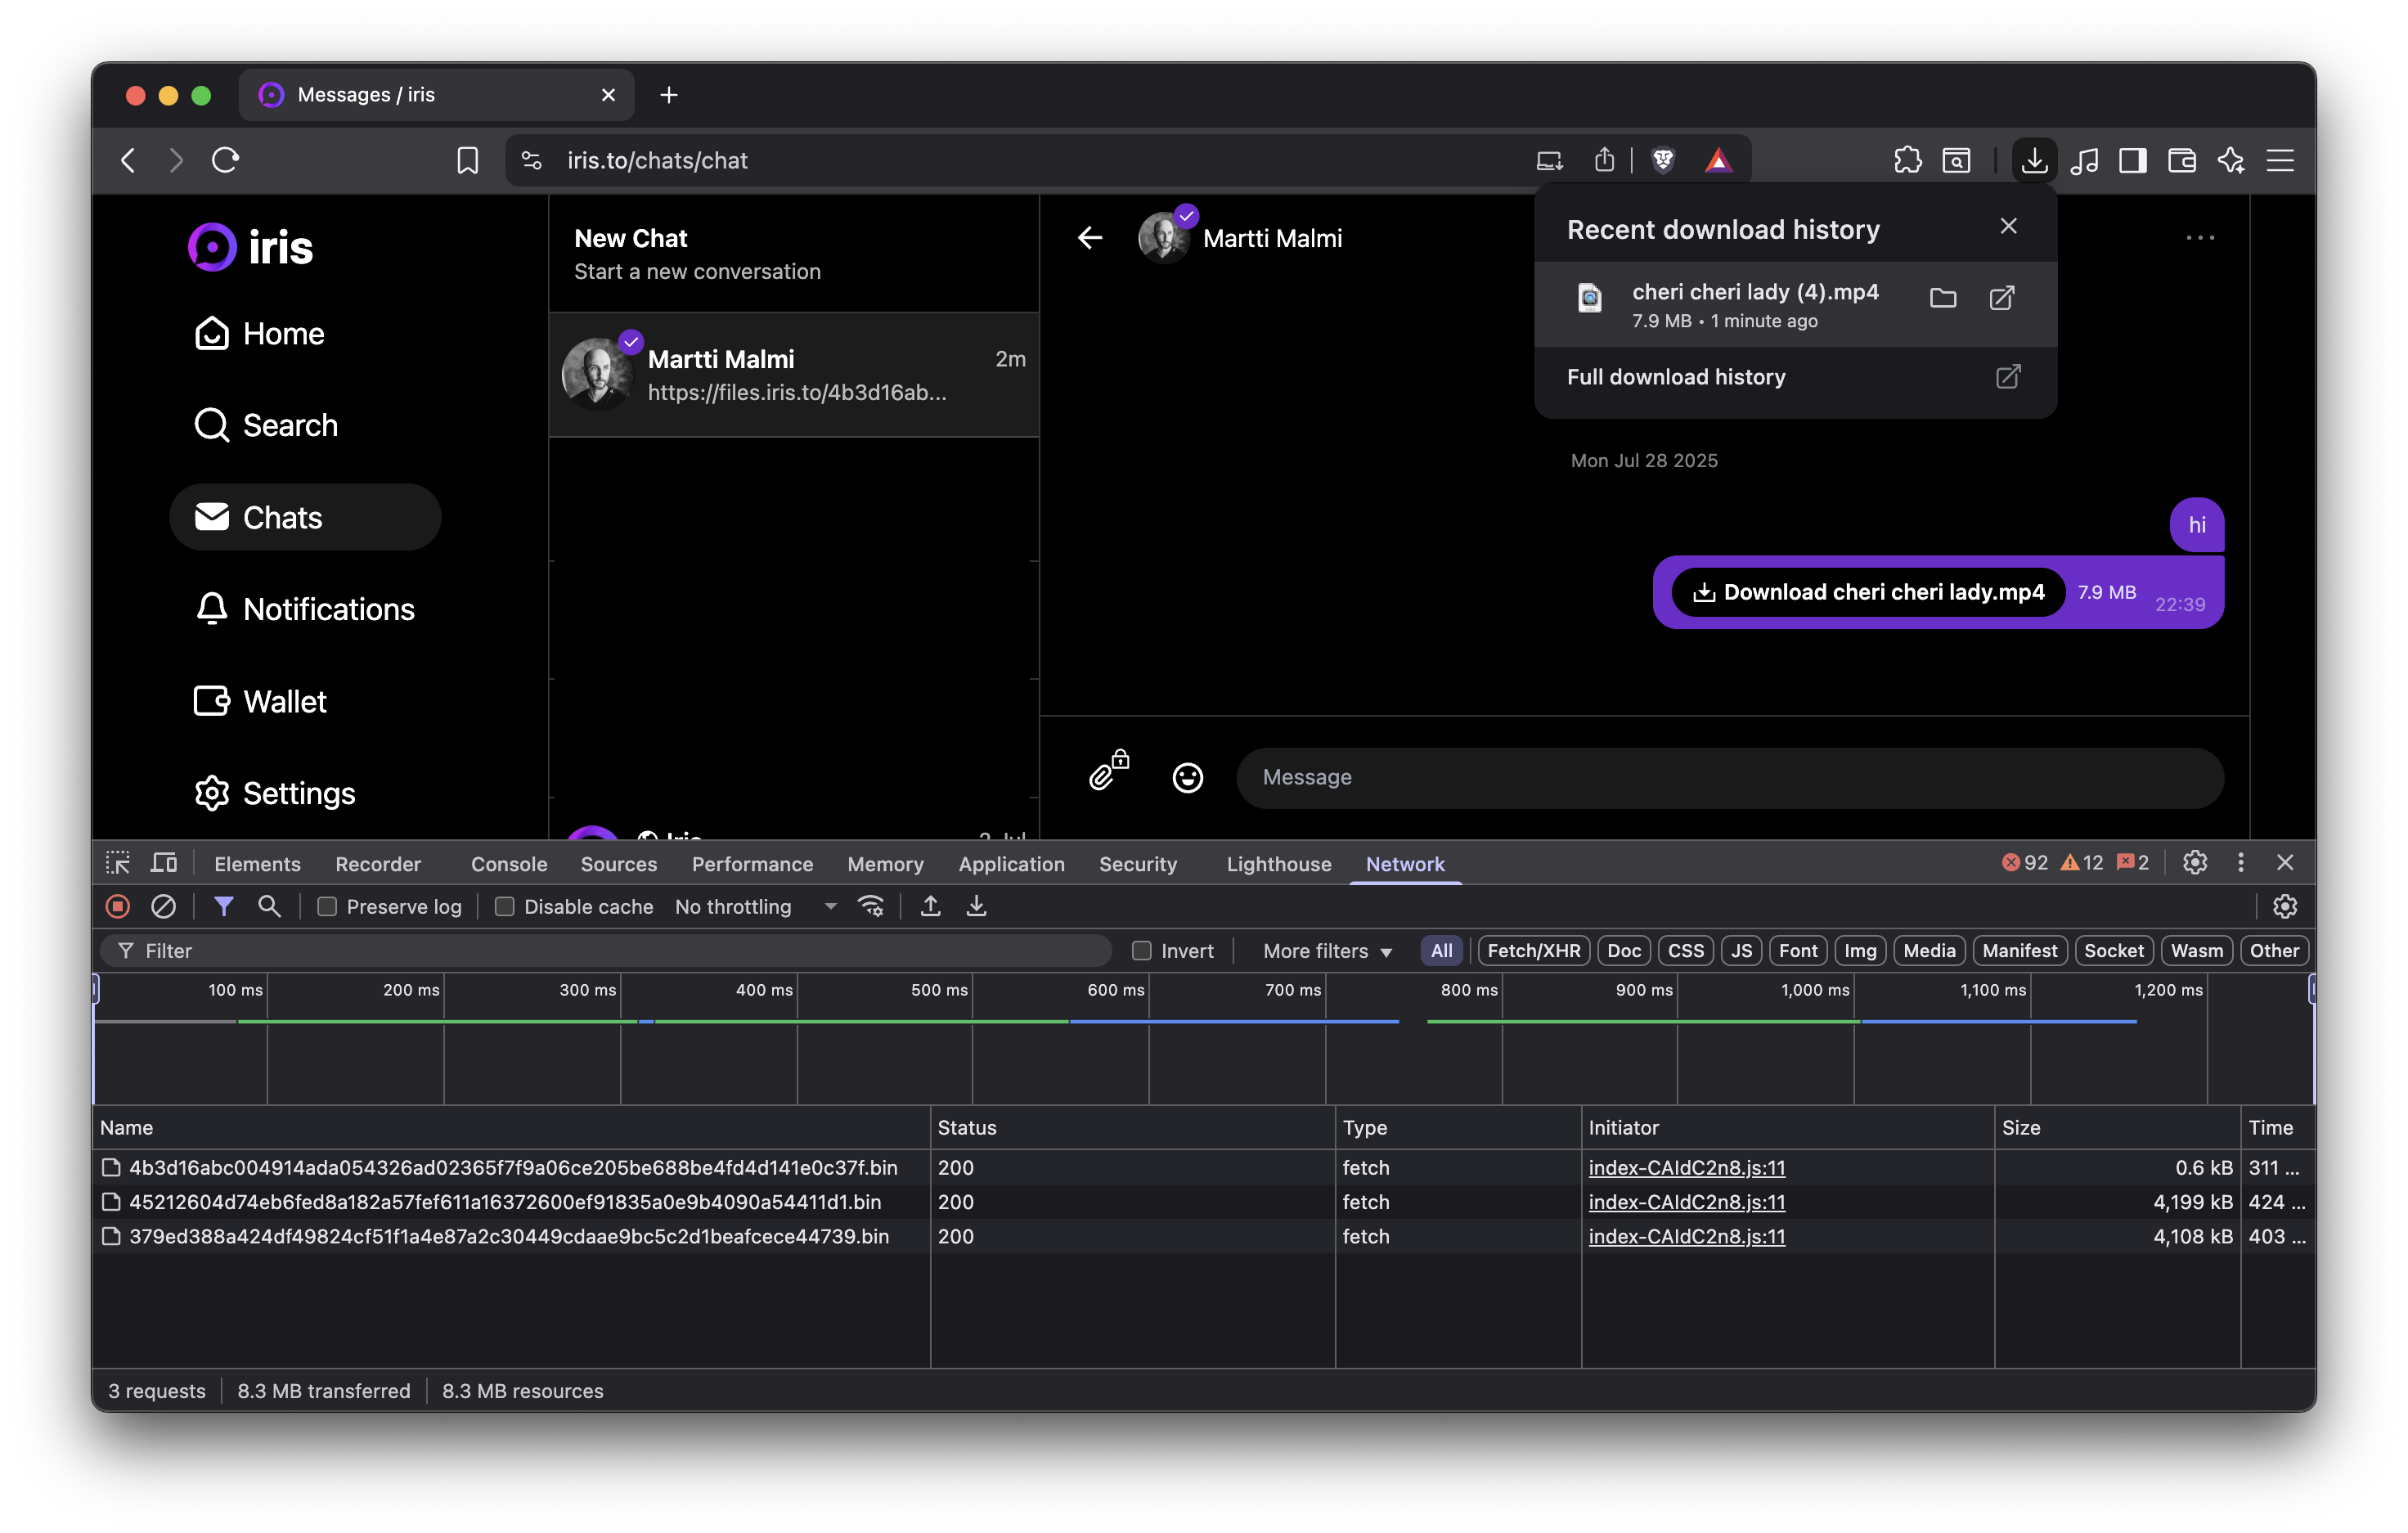Expand More filters dropdown
Screen dimensions: 2408x1533
pyautogui.click(x=1327, y=950)
